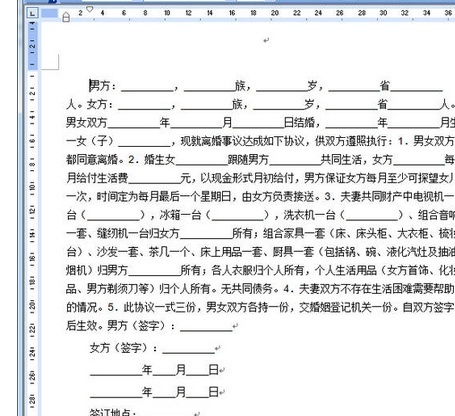Select the left indent marker on the ruler
455x416 pixels.
click(66, 17)
